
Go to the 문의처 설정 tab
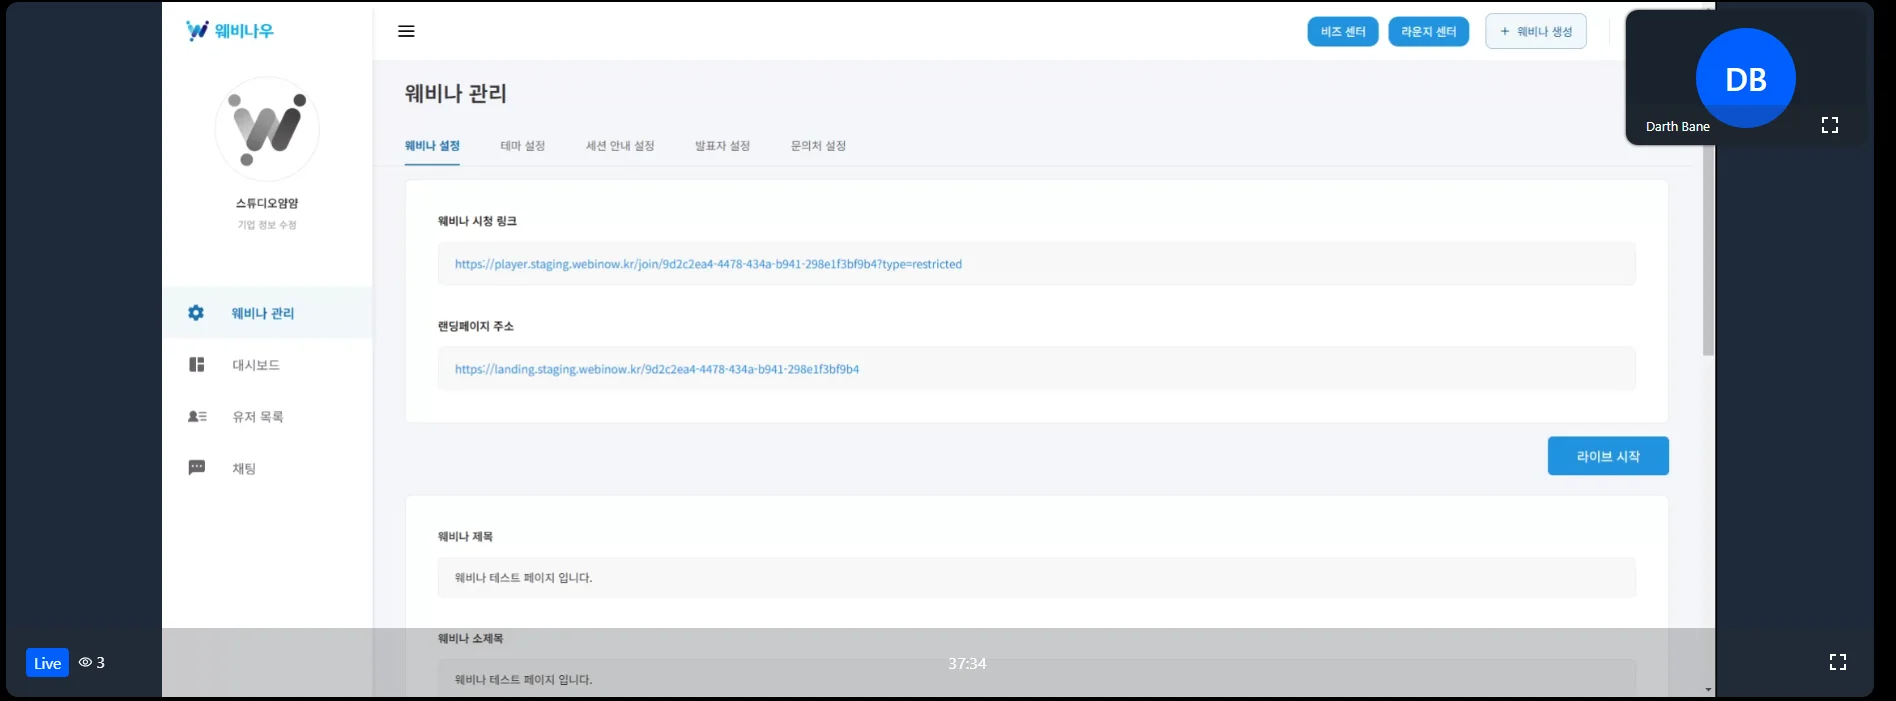(x=818, y=146)
